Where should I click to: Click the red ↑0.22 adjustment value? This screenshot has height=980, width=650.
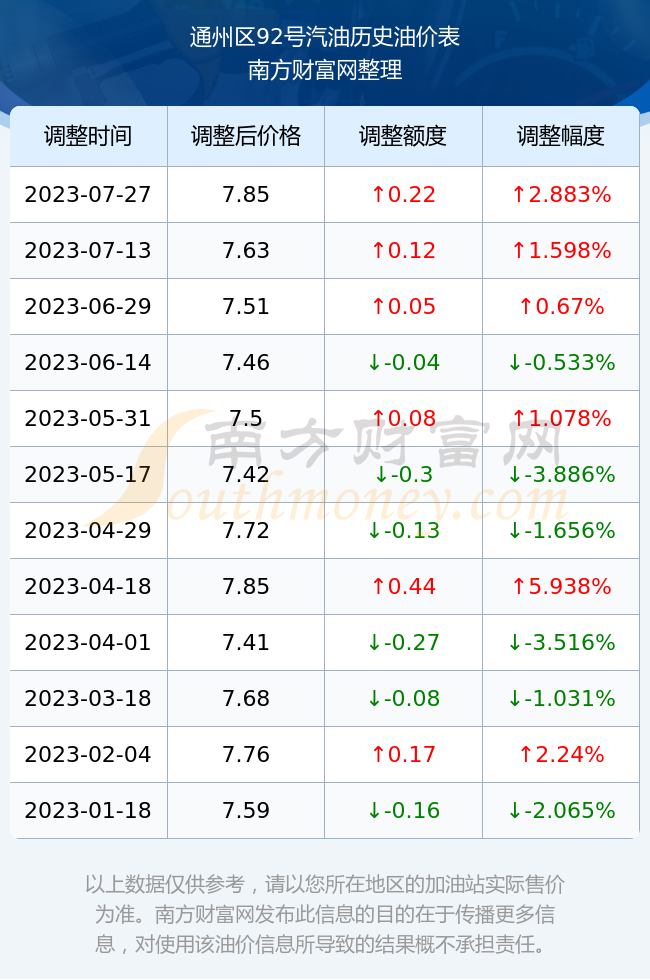[x=403, y=194]
